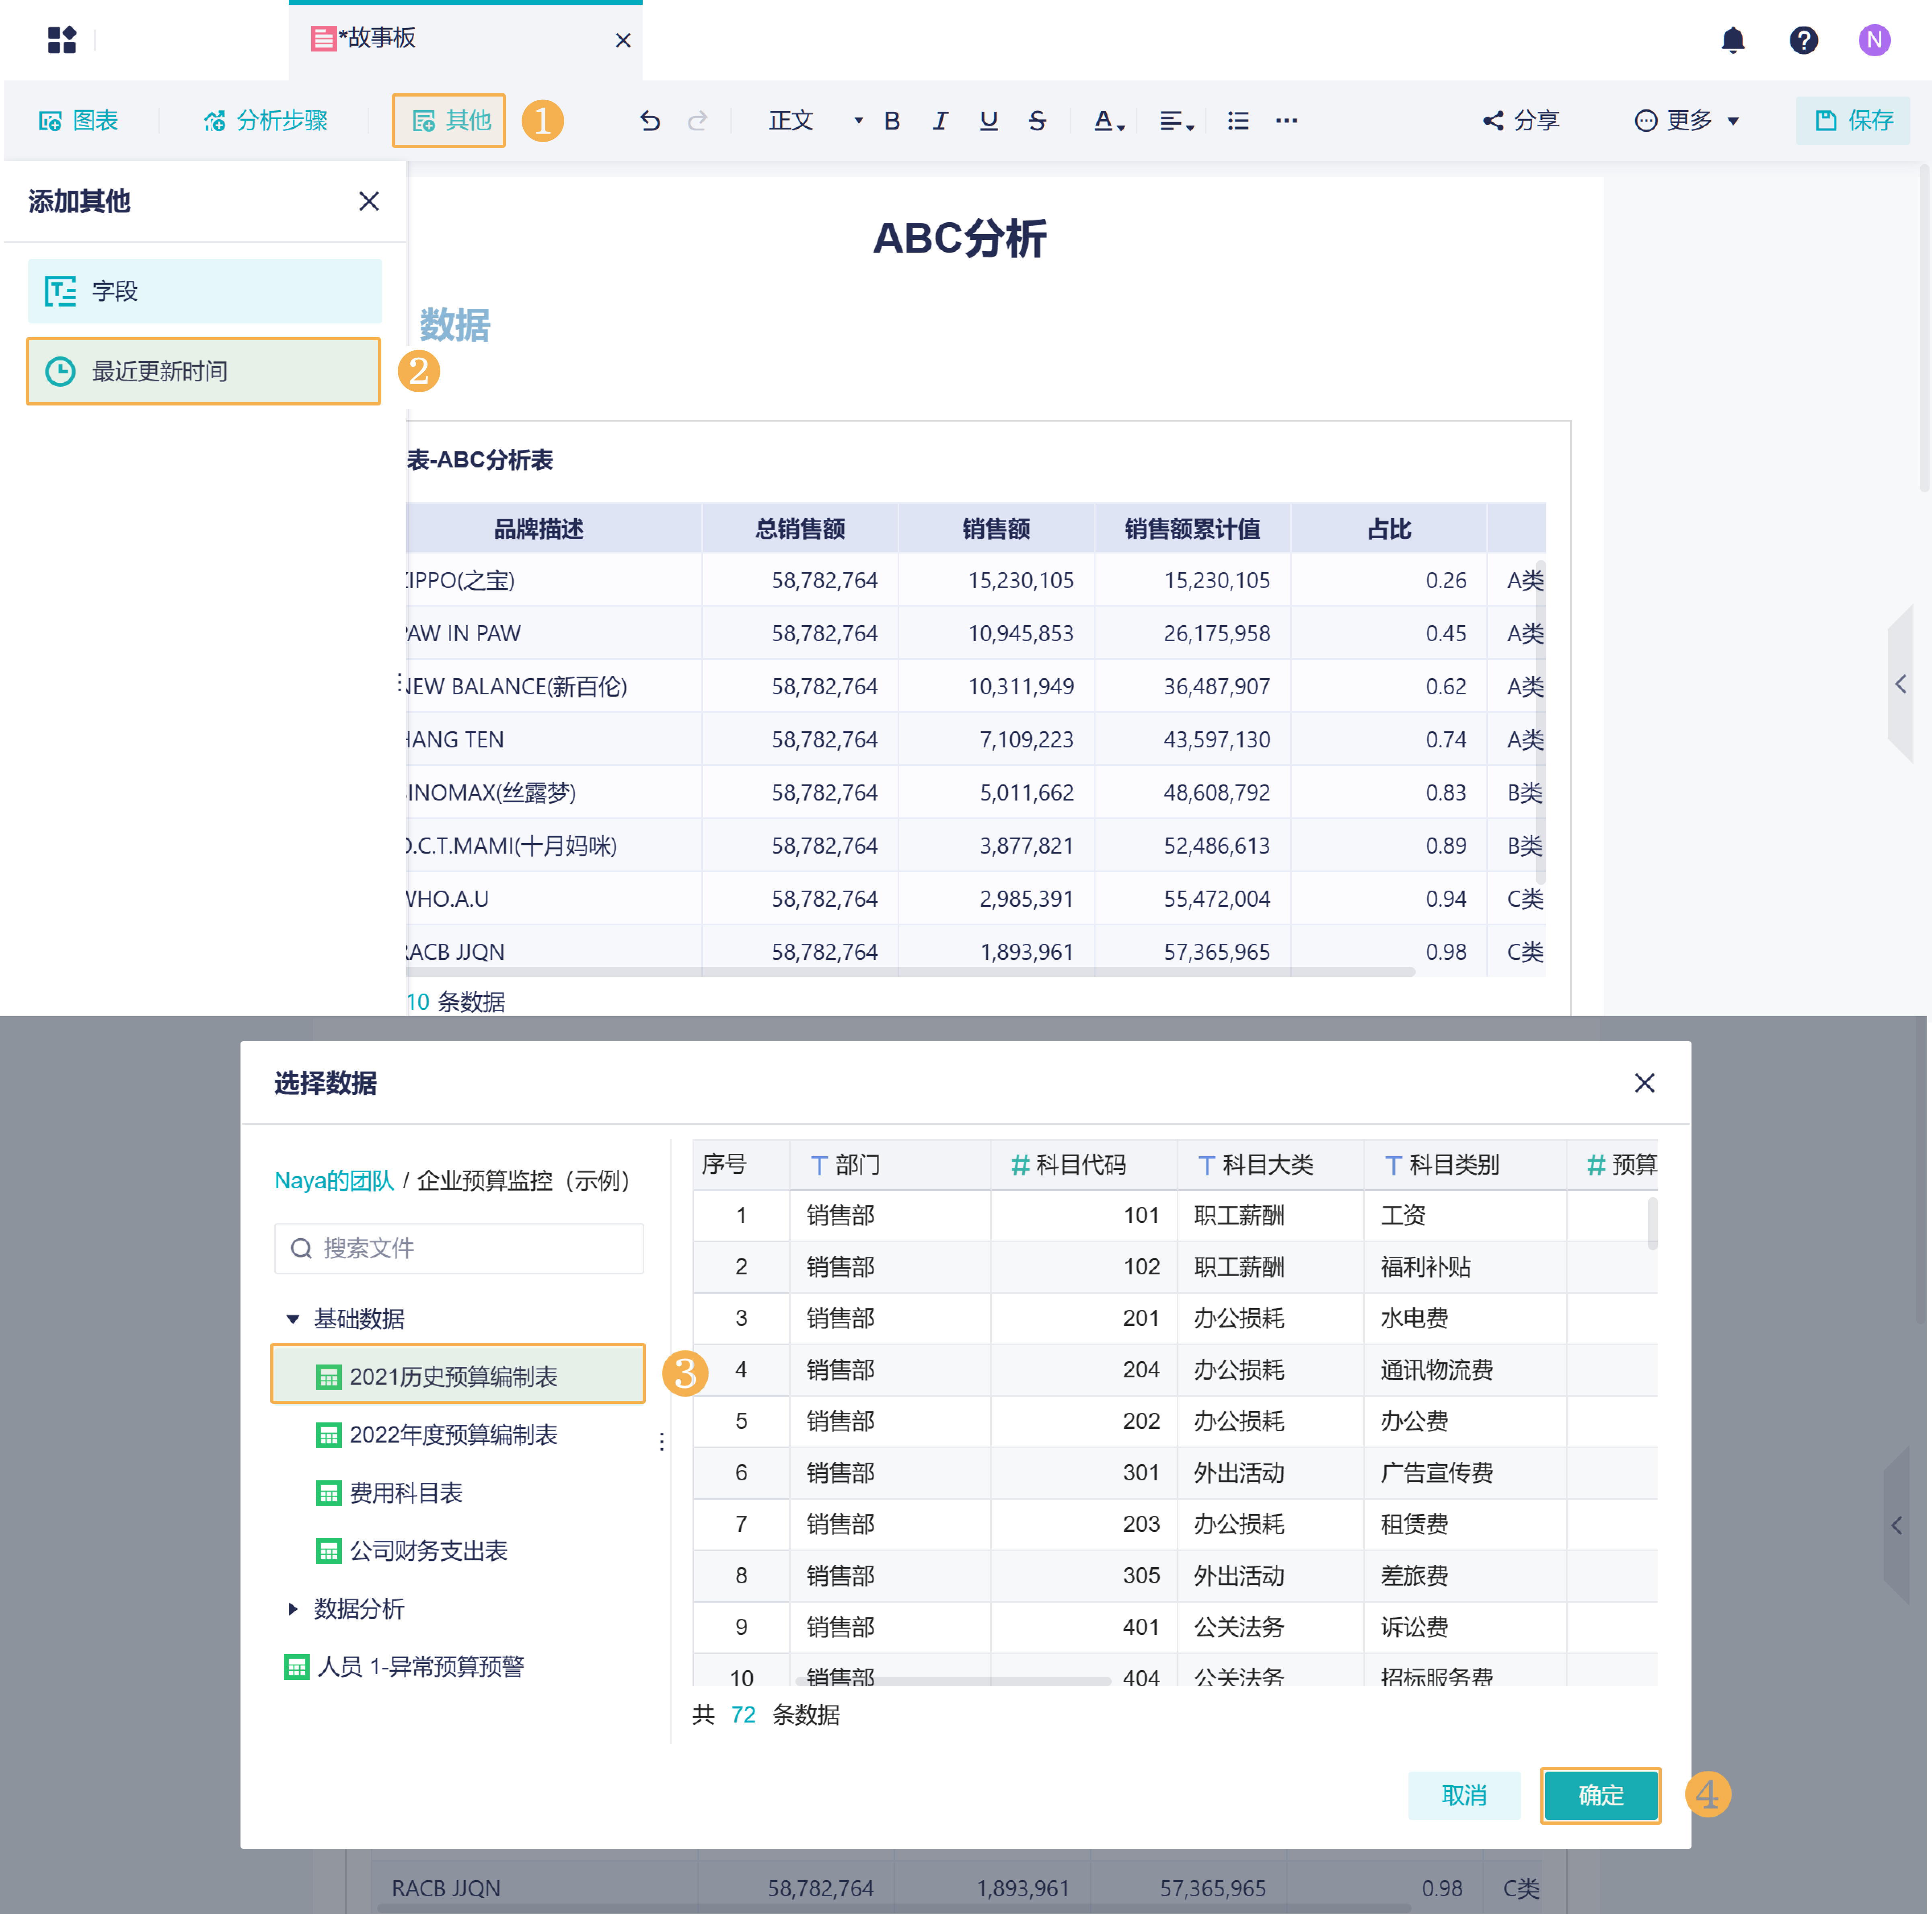
Task: Open the font color dropdown
Action: [x=1108, y=121]
